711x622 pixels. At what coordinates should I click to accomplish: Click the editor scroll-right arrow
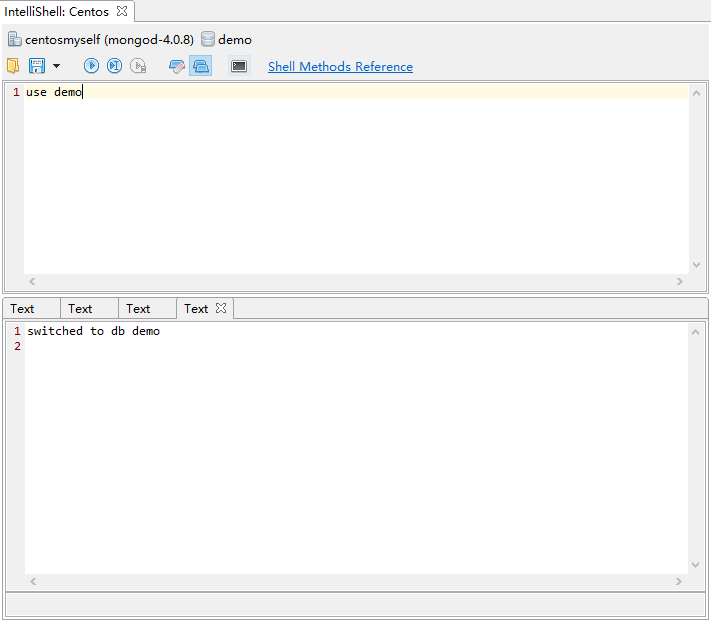tap(679, 281)
